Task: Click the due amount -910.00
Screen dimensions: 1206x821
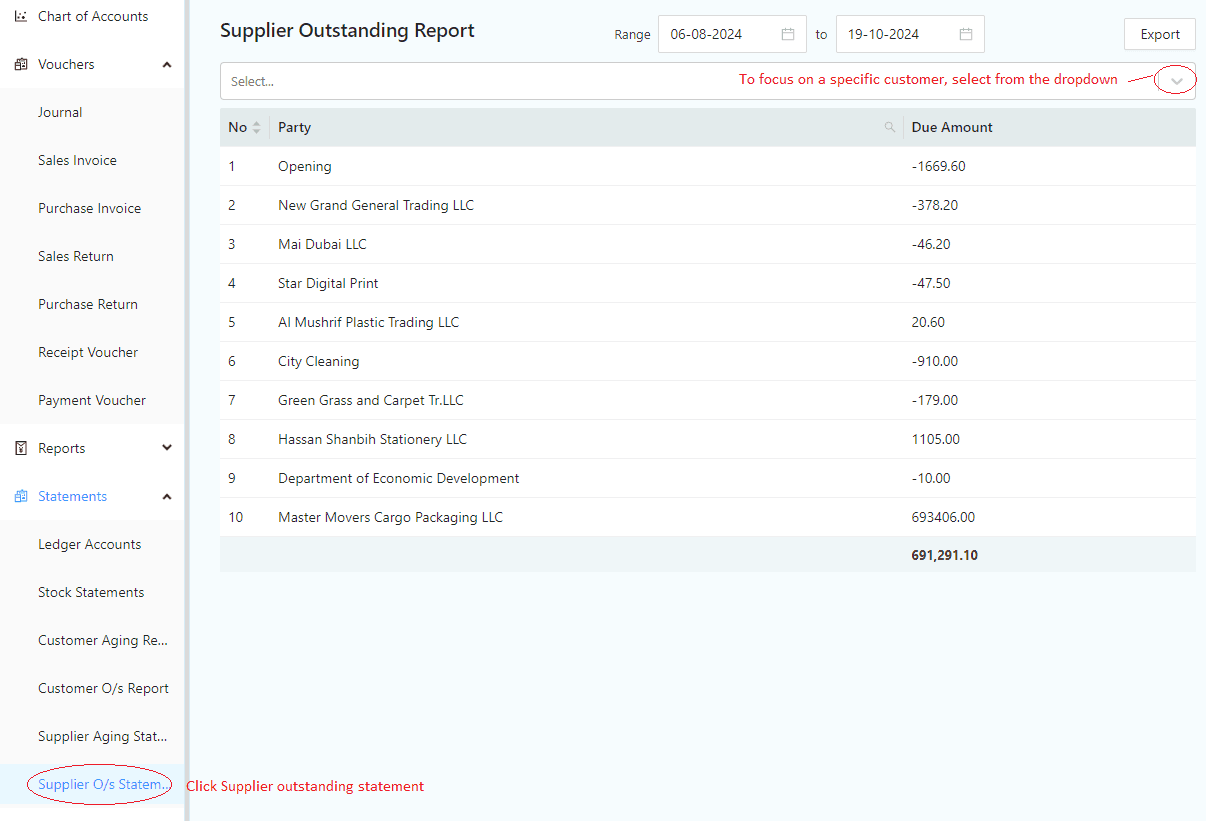Action: pos(934,361)
